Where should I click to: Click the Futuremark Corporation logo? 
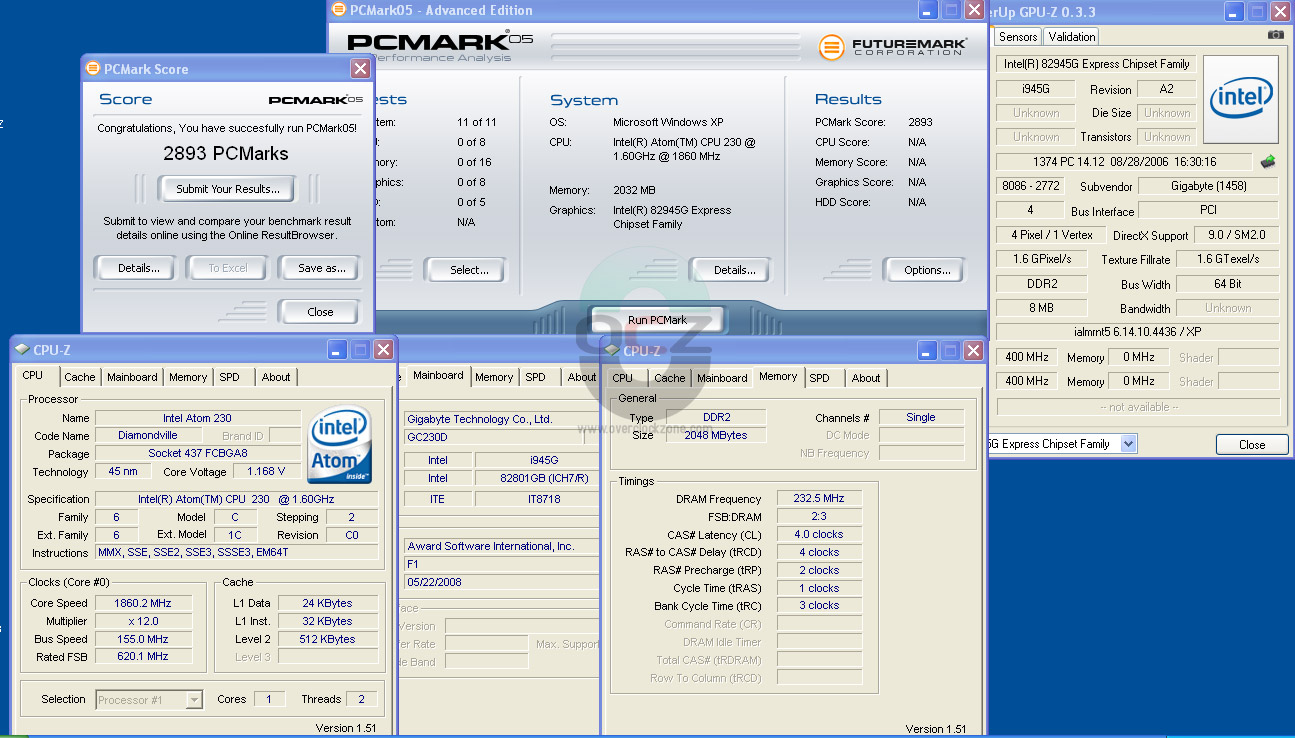[x=892, y=47]
